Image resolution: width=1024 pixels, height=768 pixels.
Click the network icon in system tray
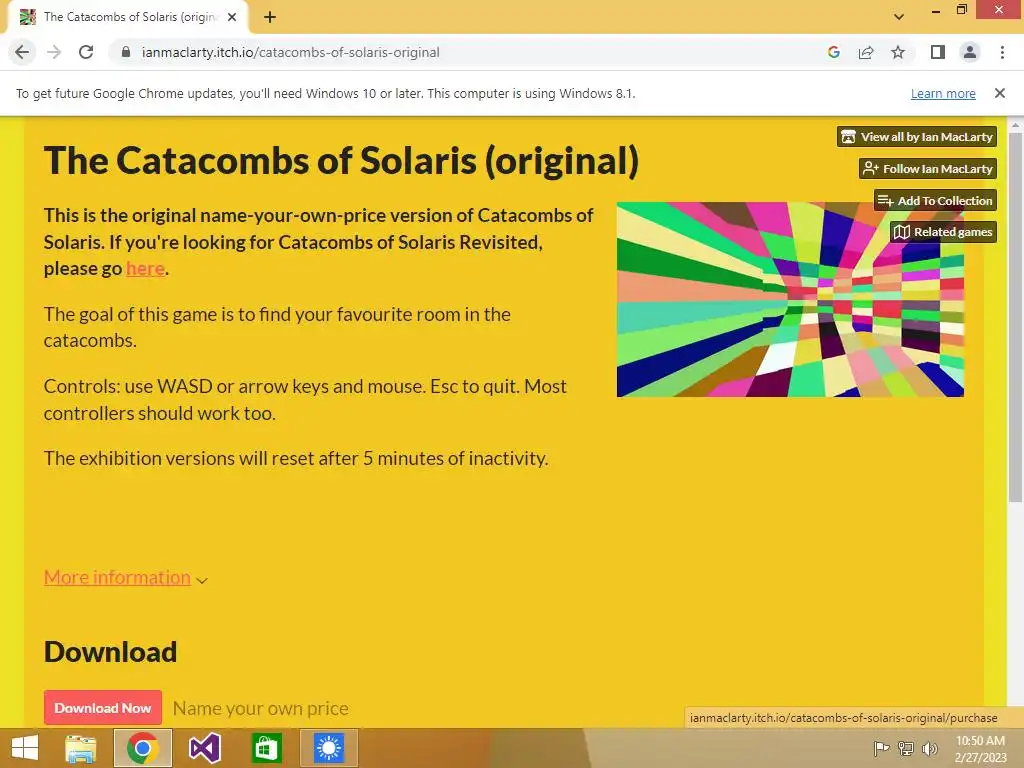906,748
